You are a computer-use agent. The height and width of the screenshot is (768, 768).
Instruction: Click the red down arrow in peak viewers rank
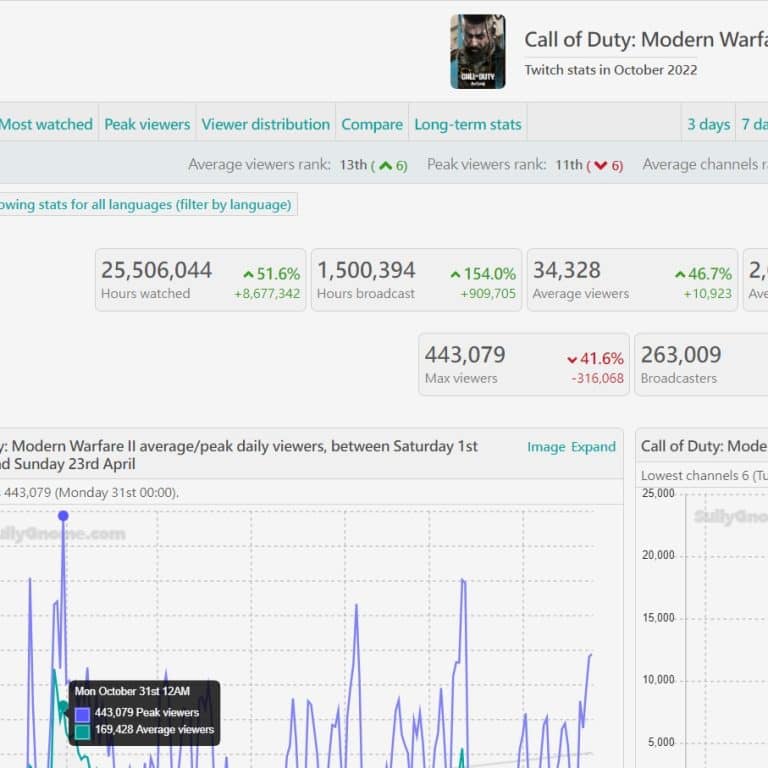601,166
